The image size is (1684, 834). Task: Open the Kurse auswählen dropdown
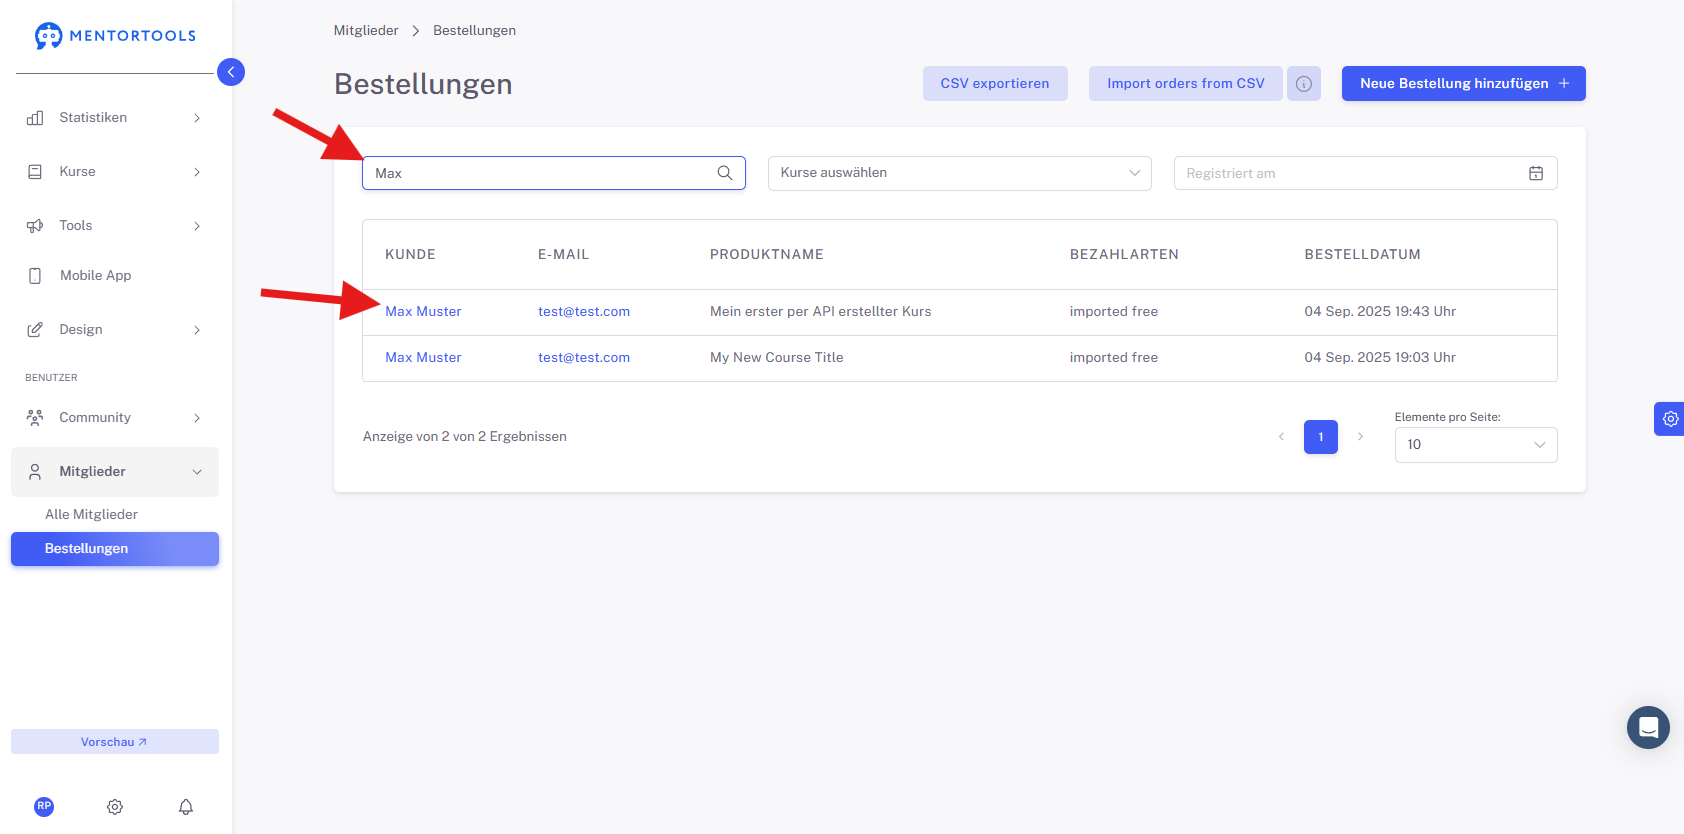pos(960,173)
